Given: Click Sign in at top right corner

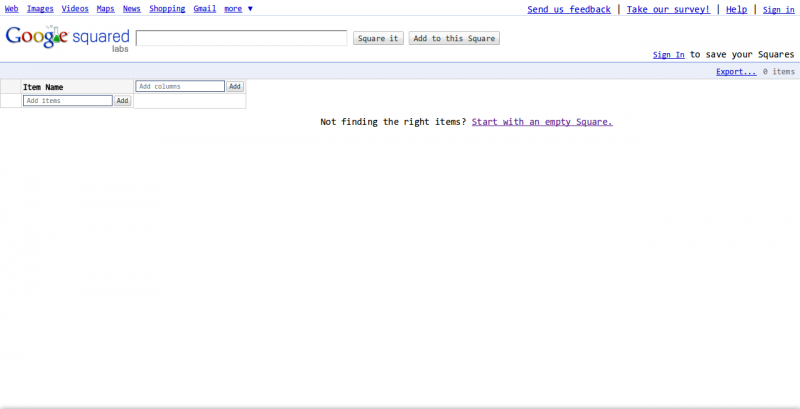Looking at the screenshot, I should tap(779, 9).
